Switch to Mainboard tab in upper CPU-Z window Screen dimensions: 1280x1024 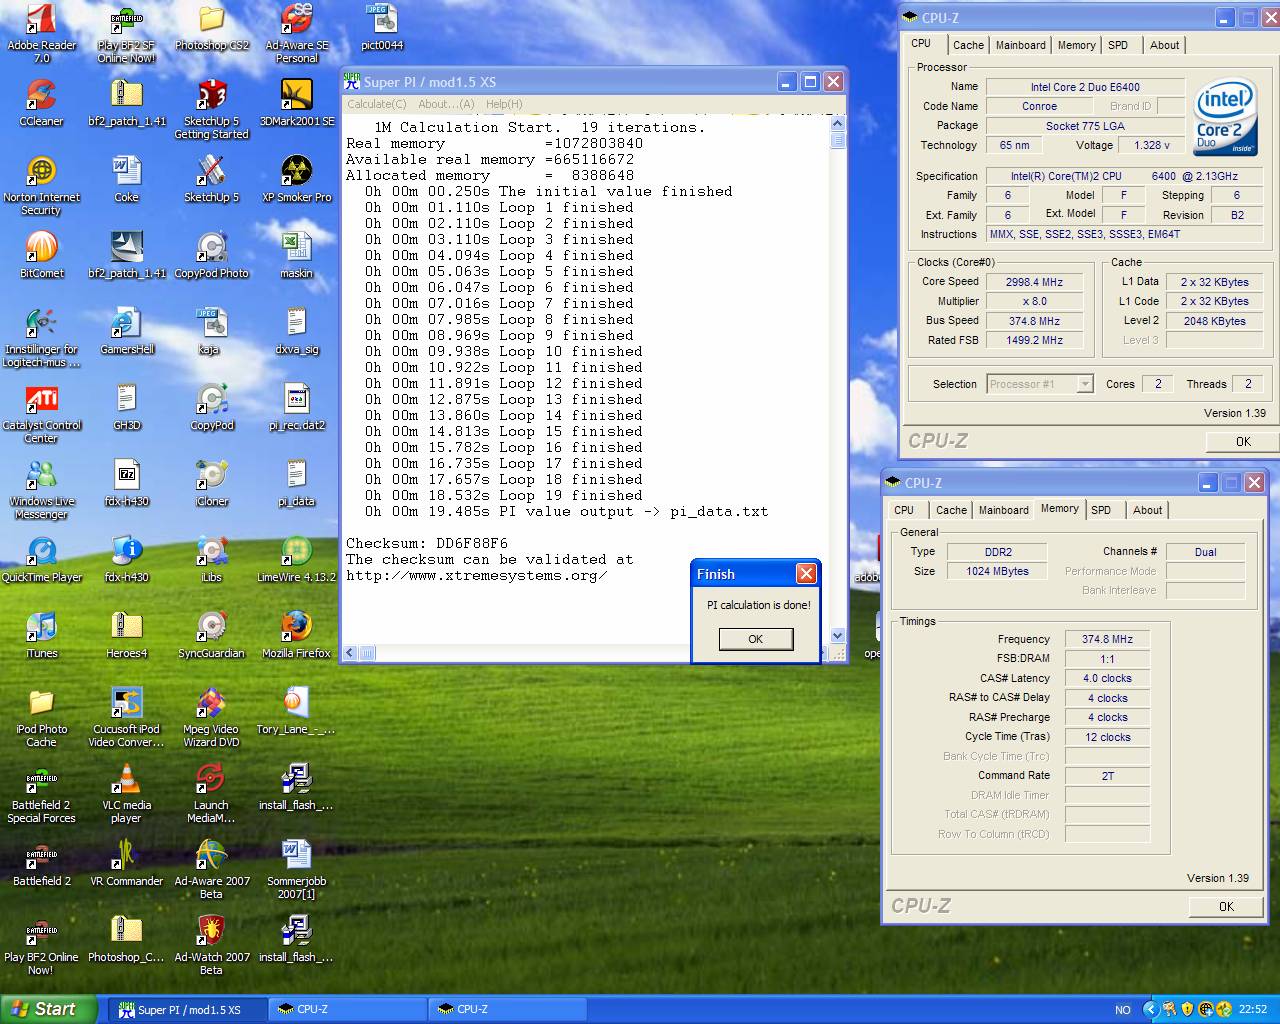point(1020,45)
